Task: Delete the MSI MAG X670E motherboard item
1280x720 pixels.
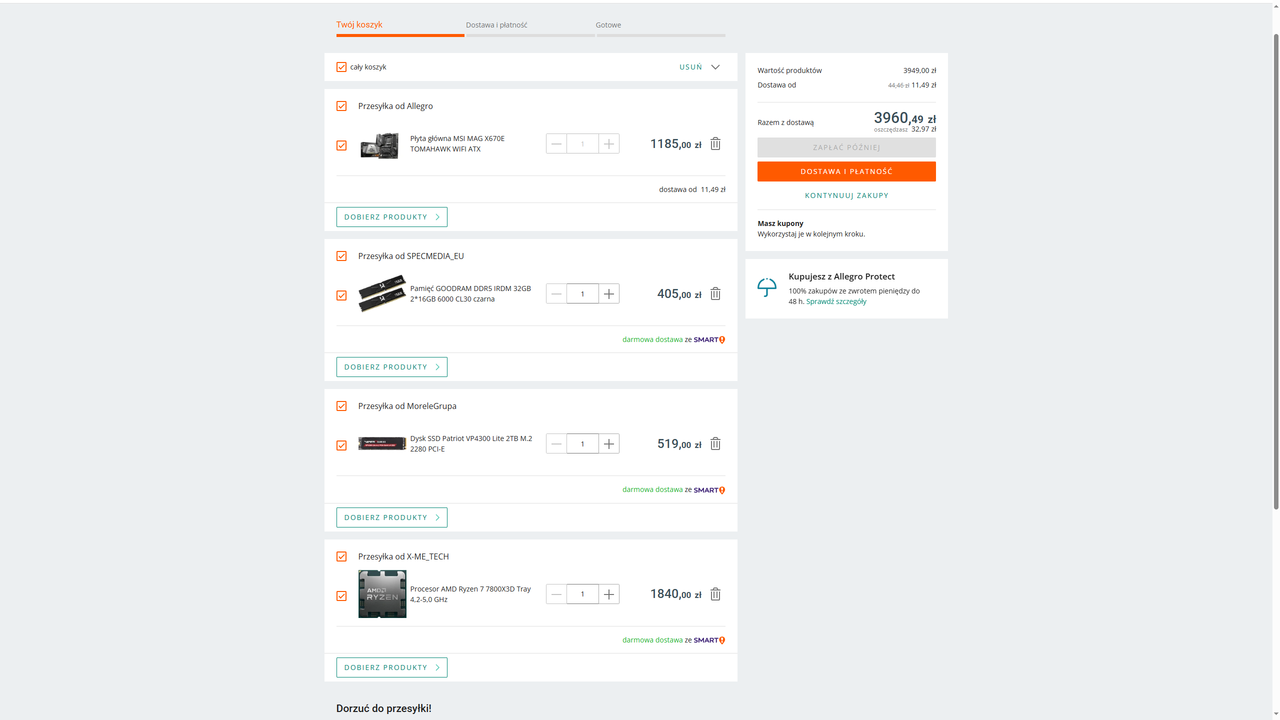Action: [715, 144]
